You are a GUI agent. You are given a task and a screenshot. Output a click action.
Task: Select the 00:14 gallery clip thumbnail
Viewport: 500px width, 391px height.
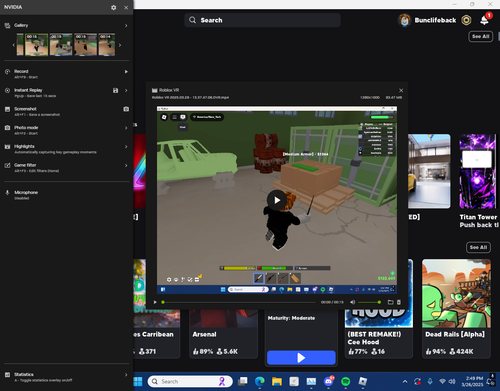107,44
